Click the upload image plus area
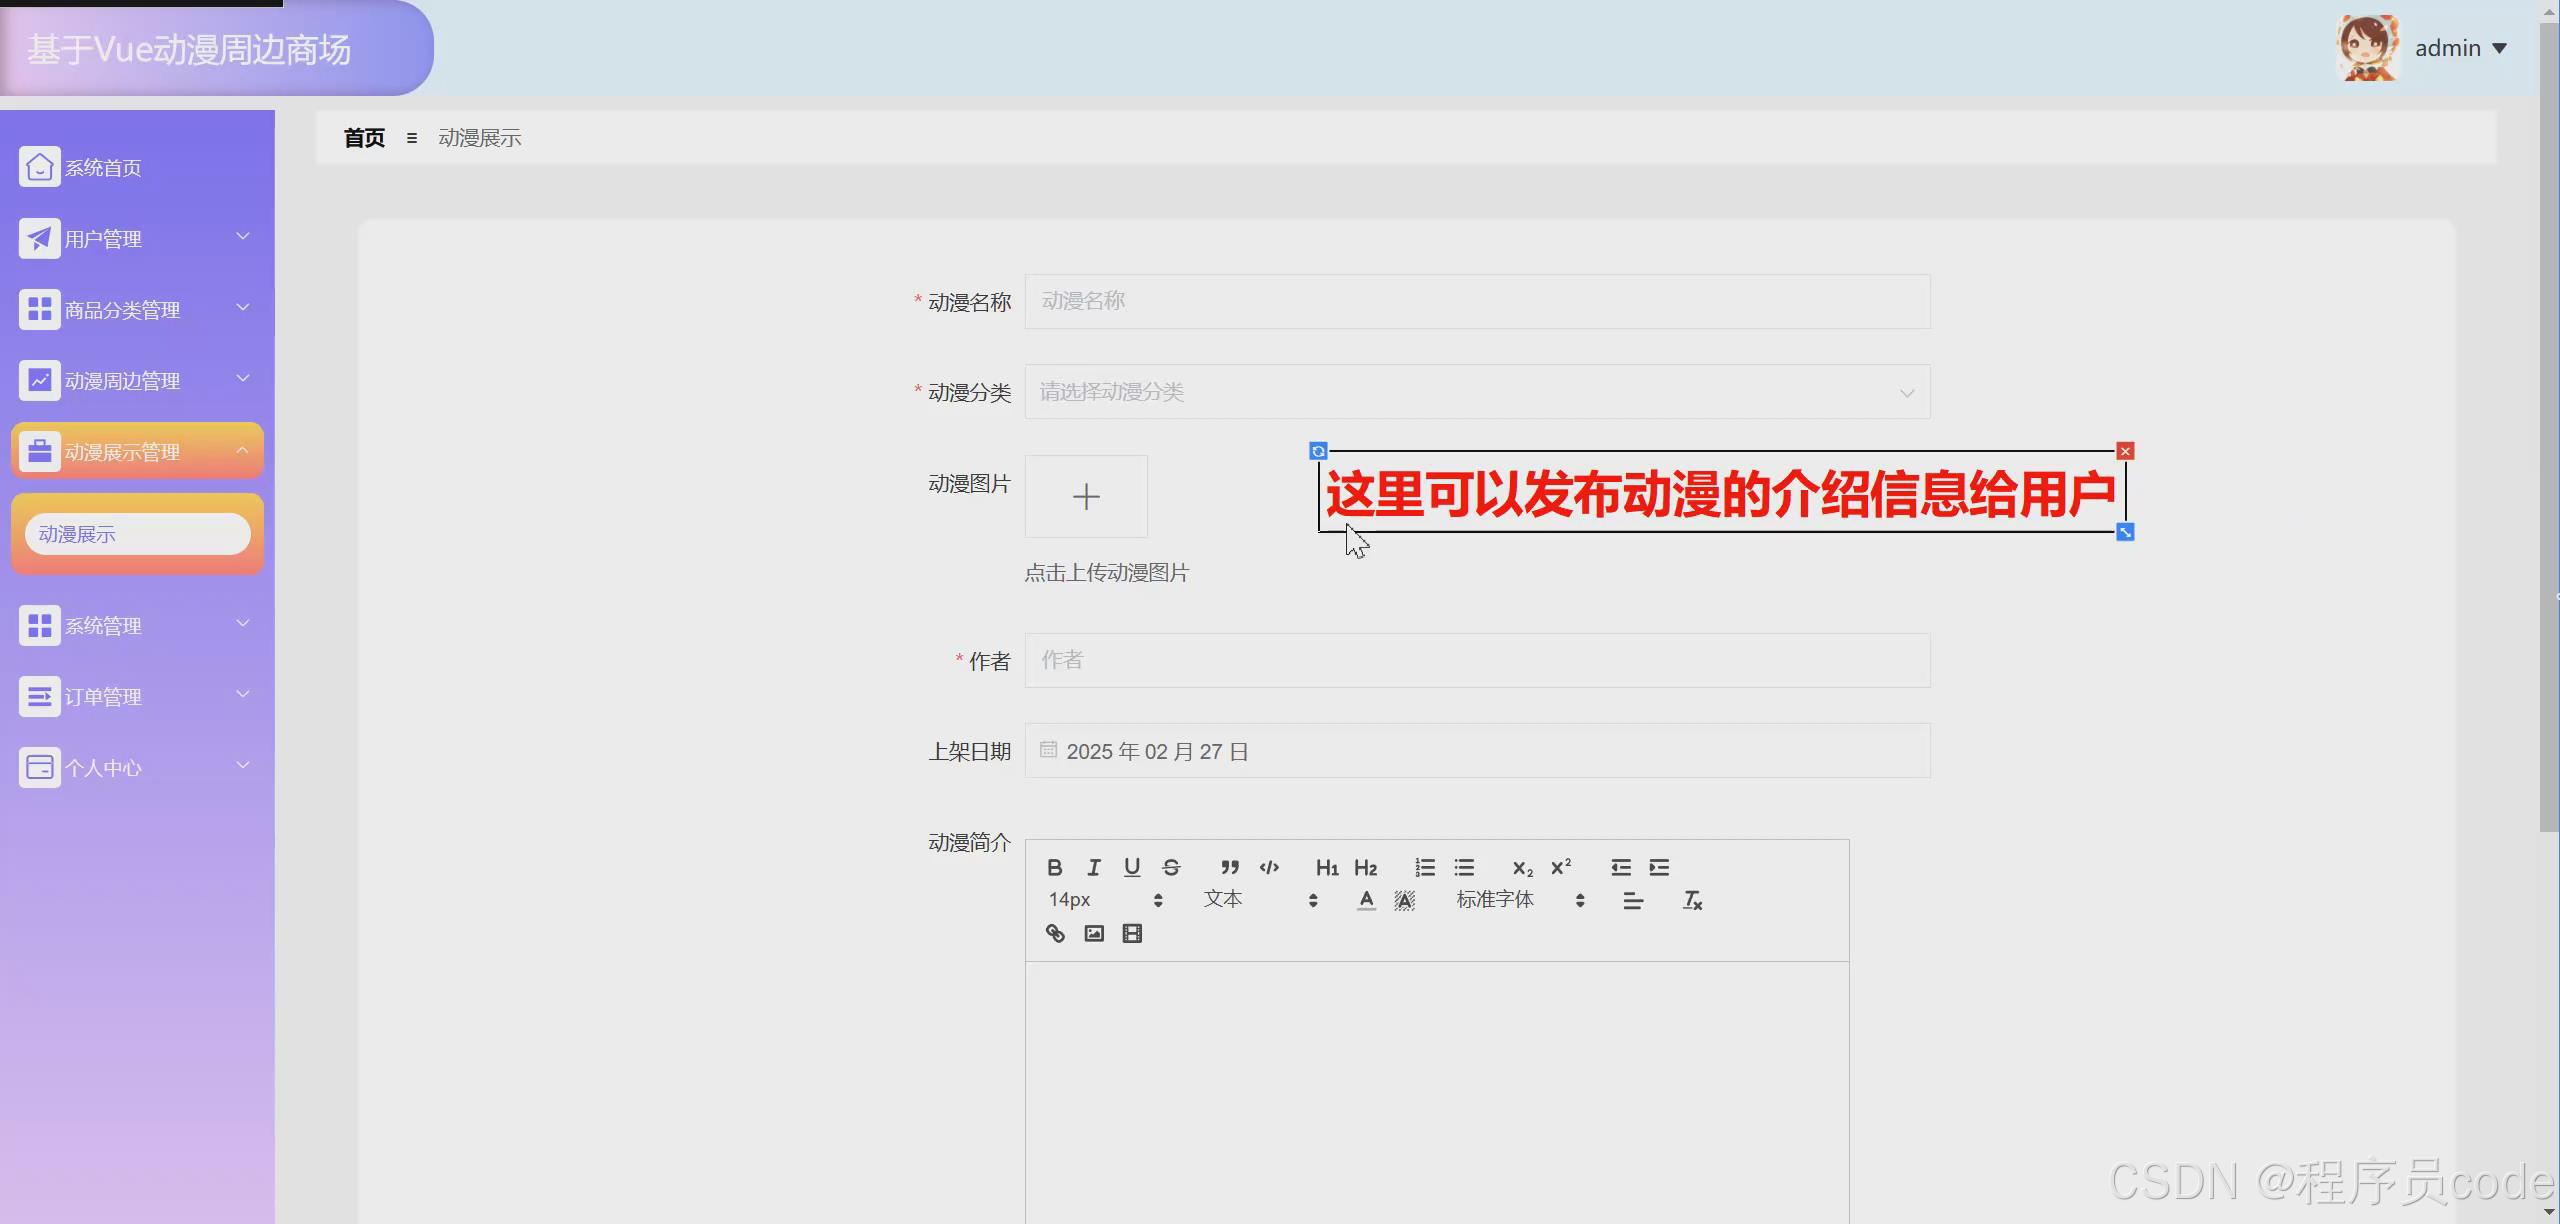Screen dimensions: 2560x1224 pyautogui.click(x=1086, y=496)
